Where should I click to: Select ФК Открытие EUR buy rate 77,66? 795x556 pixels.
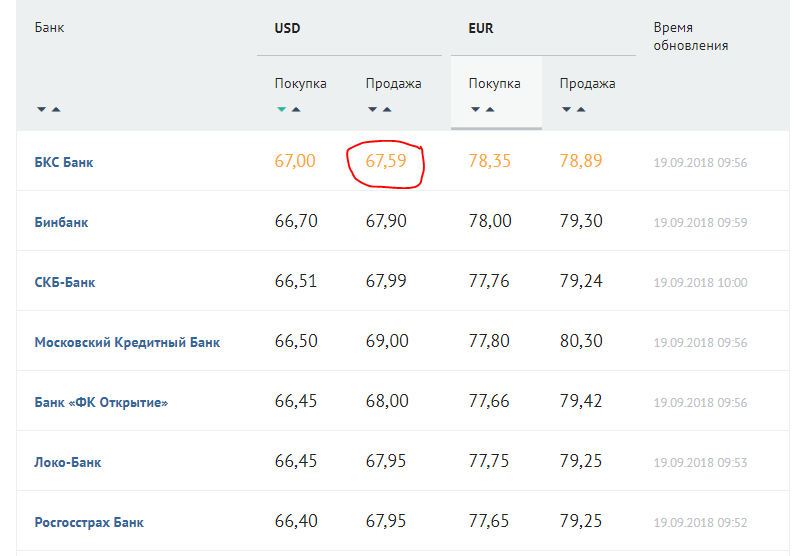click(489, 401)
